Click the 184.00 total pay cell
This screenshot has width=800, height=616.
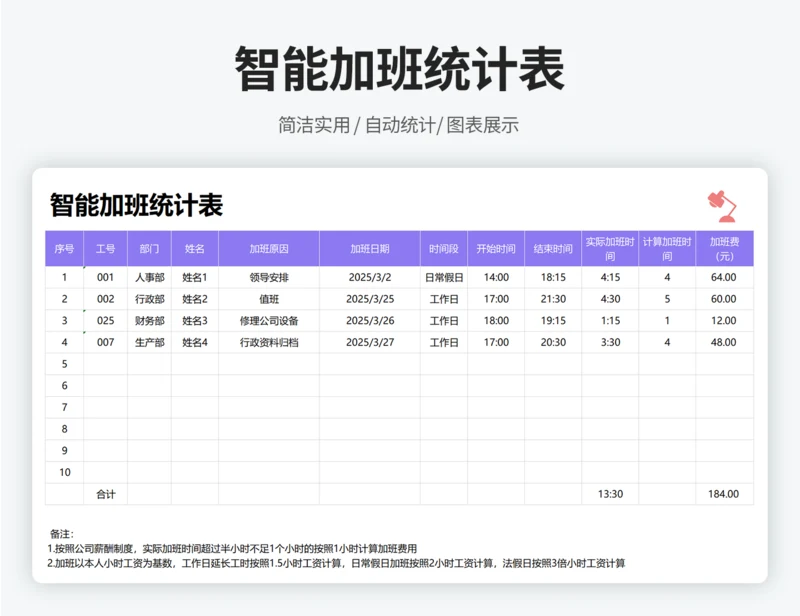(x=724, y=494)
